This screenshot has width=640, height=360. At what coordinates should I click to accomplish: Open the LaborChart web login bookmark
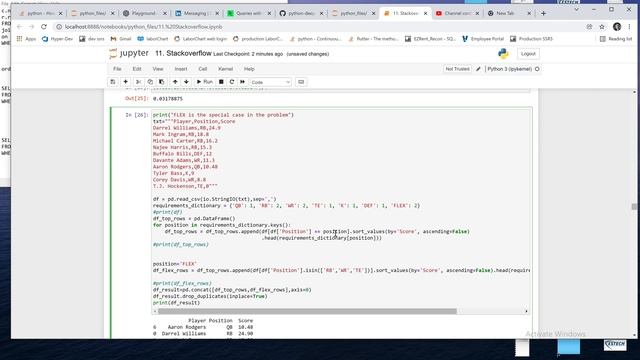pyautogui.click(x=200, y=39)
